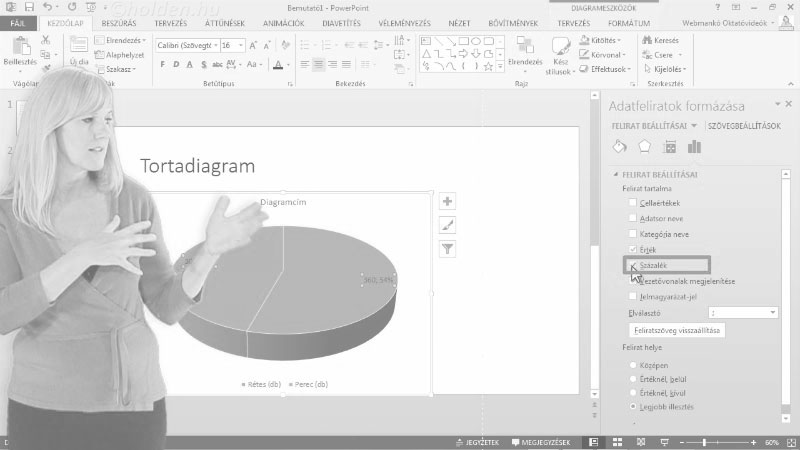Clear all formatting icon

point(286,45)
